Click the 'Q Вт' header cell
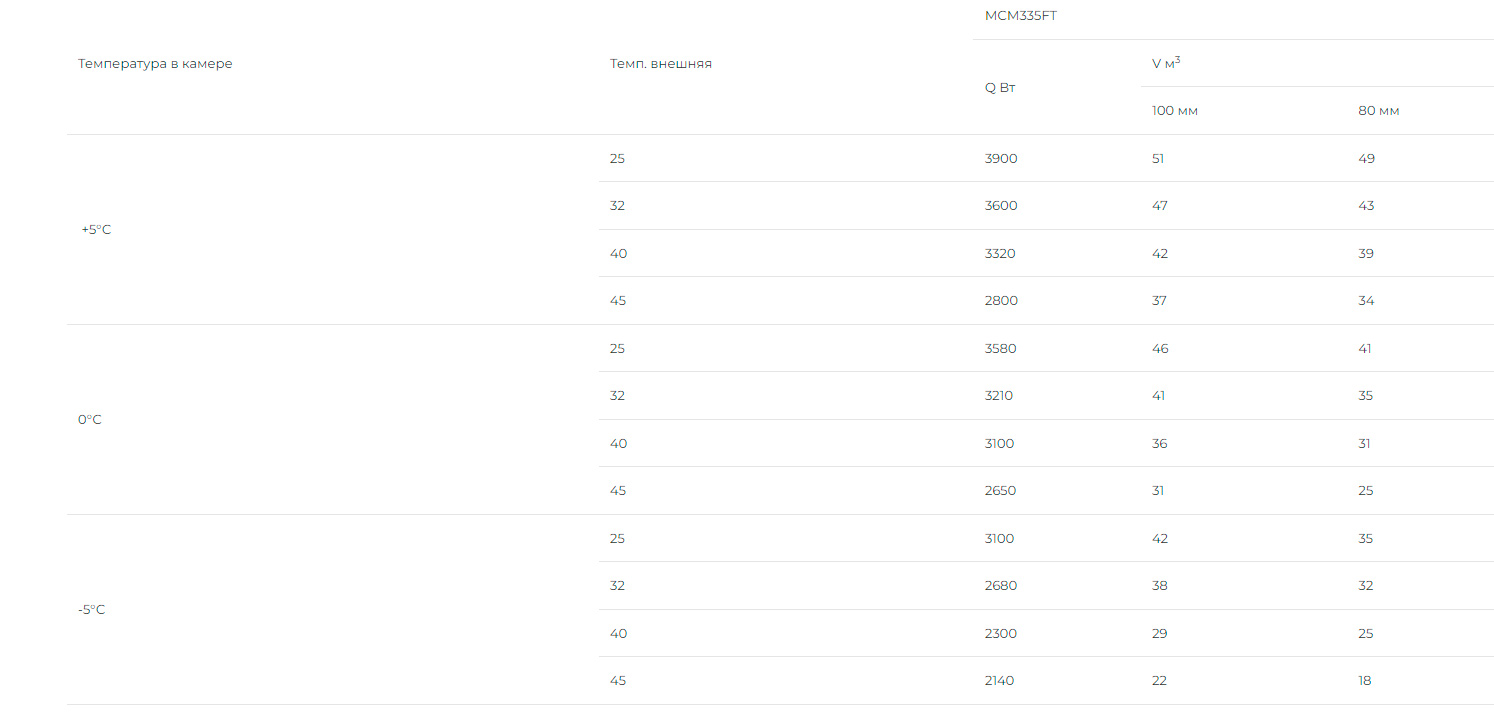Viewport: 1494px width, 726px height. point(1000,87)
